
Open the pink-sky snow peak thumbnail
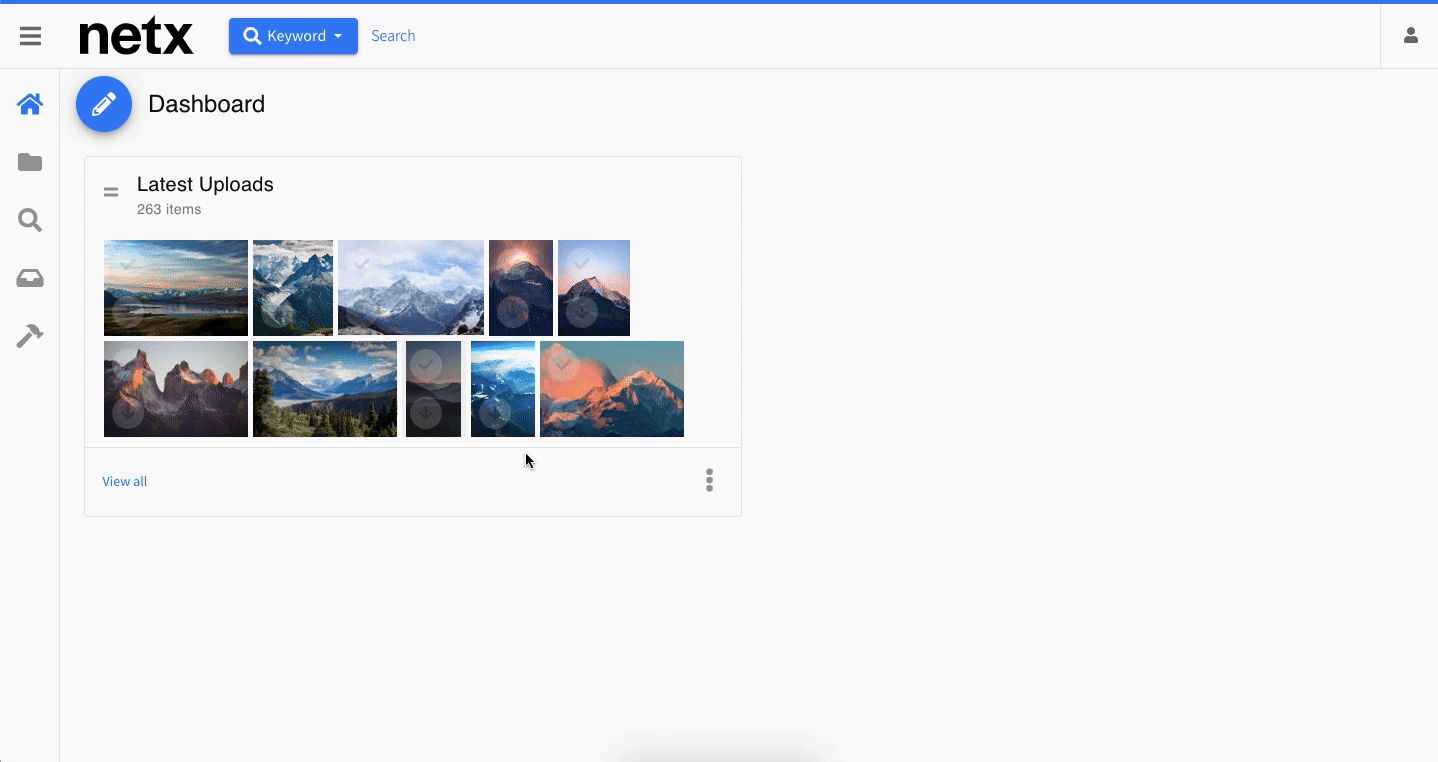(x=594, y=288)
